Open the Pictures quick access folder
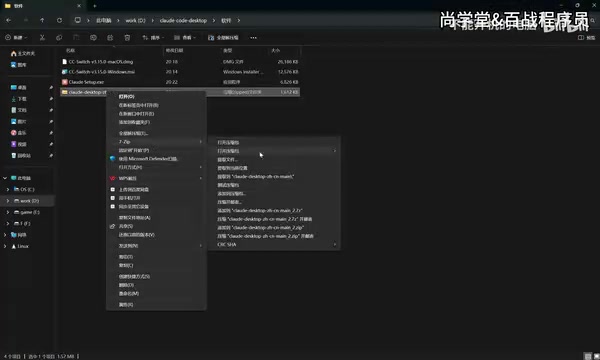 [x=19, y=122]
